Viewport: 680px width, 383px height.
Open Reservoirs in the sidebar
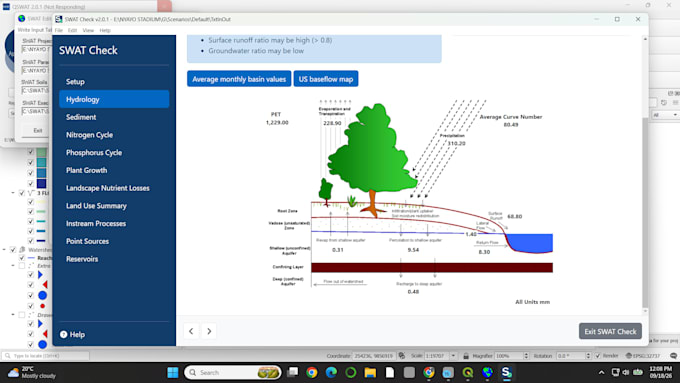pyautogui.click(x=114, y=259)
